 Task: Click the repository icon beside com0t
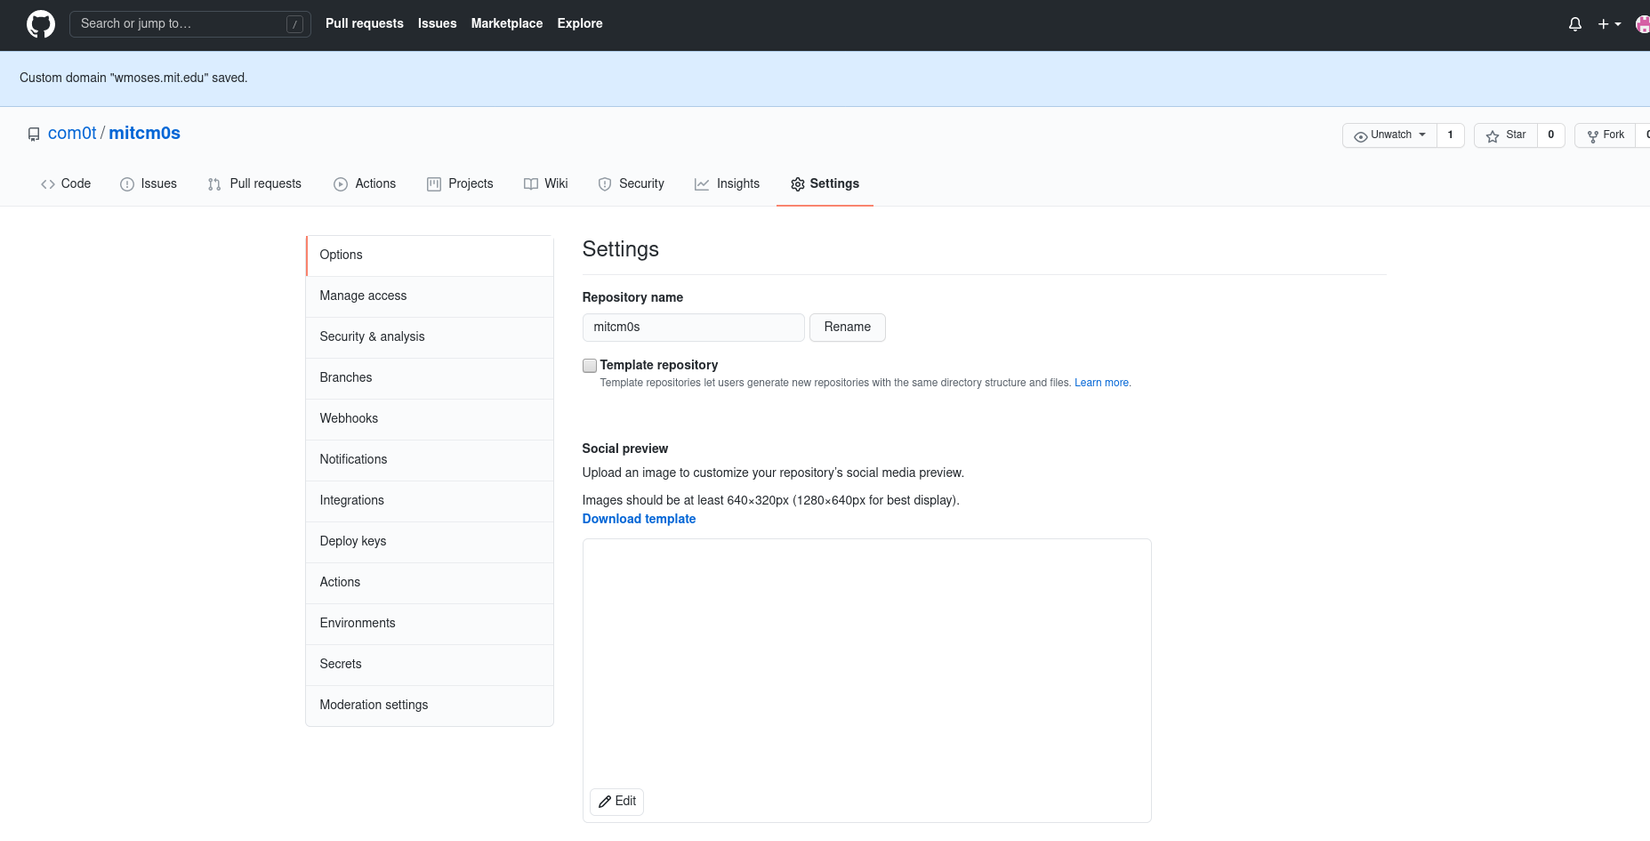click(x=34, y=134)
